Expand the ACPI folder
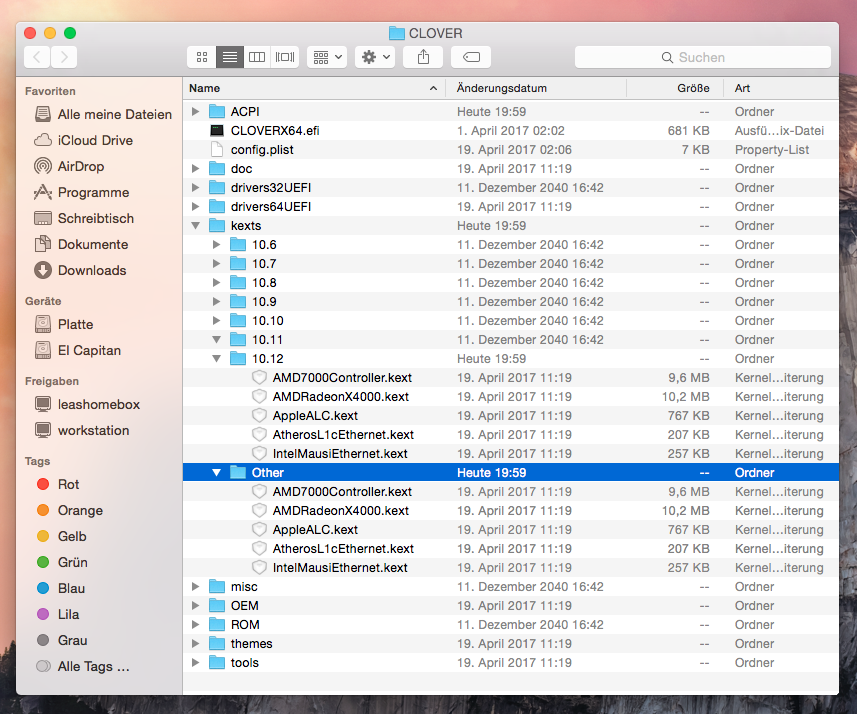The image size is (857, 714). [x=195, y=112]
